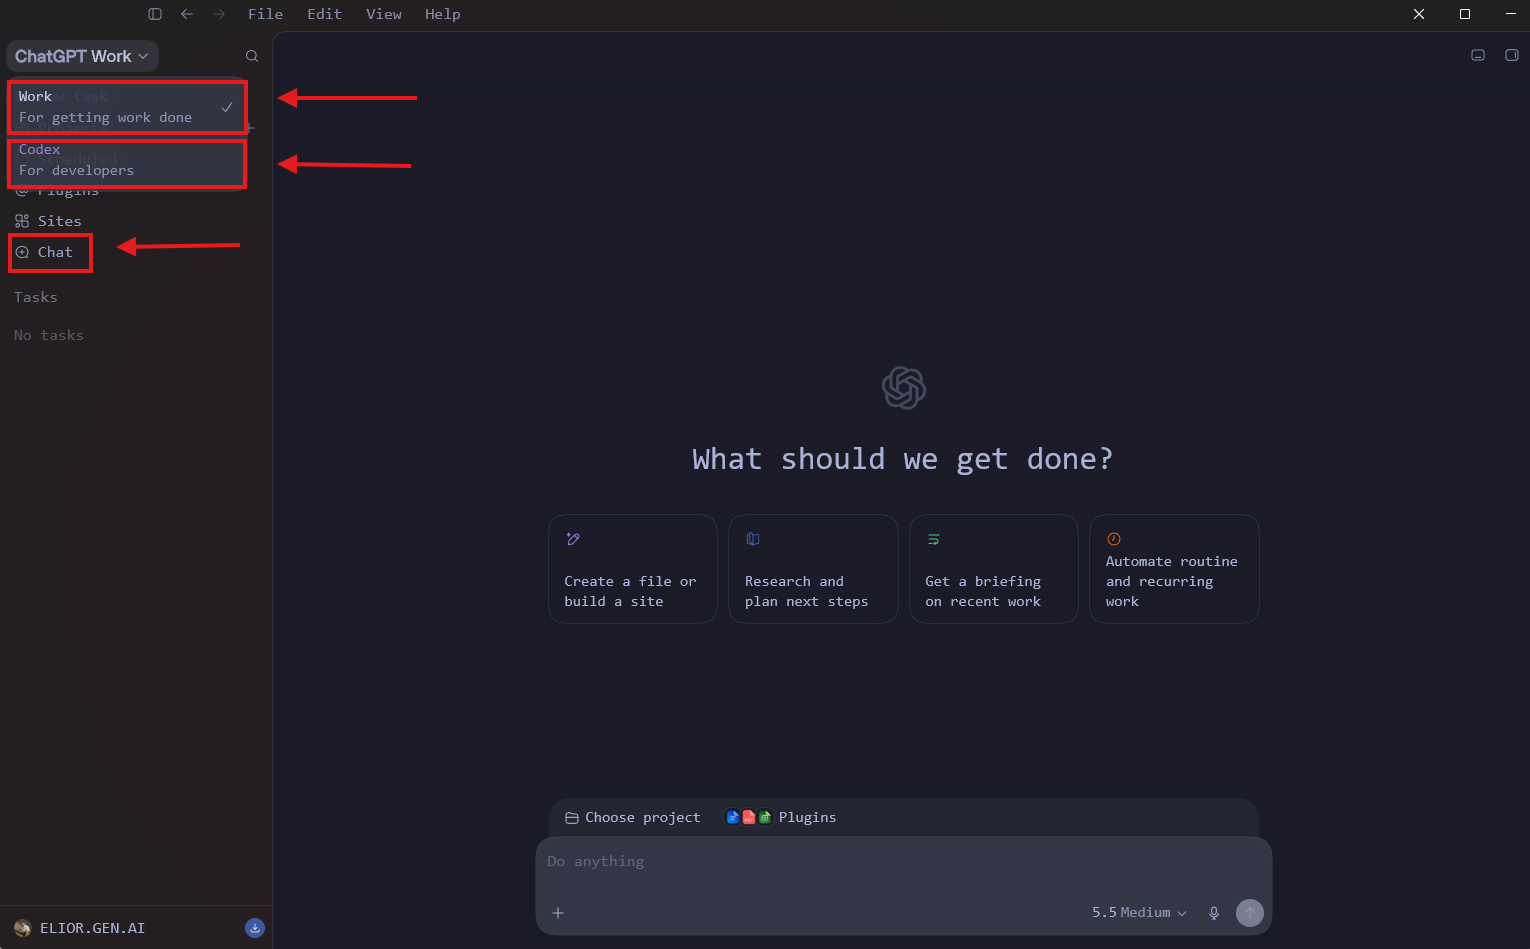Click the plus attach icon in composer
This screenshot has height=949, width=1530.
click(x=558, y=912)
